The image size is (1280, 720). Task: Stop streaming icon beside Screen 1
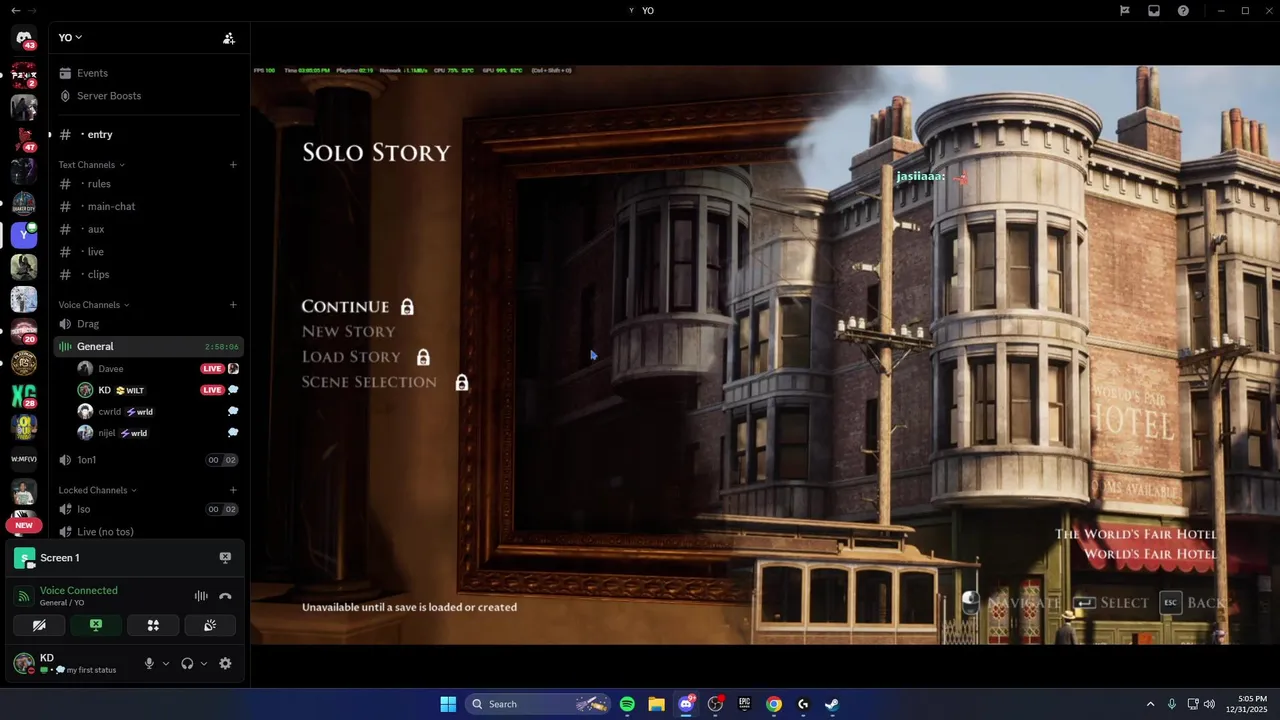point(225,558)
